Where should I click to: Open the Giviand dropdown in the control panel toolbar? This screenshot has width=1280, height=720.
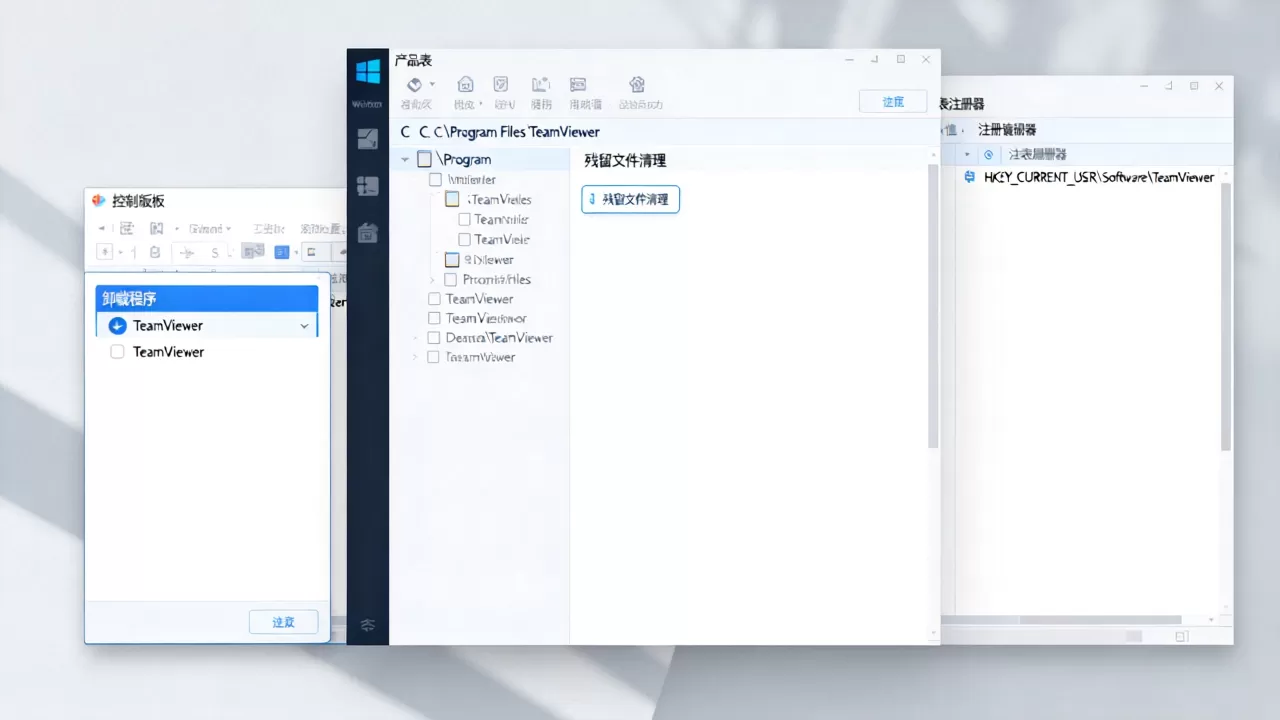pos(210,229)
